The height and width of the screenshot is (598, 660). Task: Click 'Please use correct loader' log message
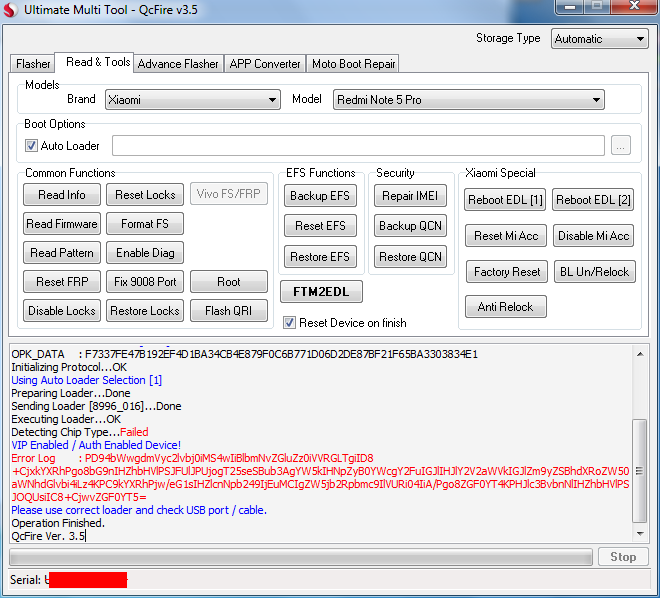(x=139, y=510)
